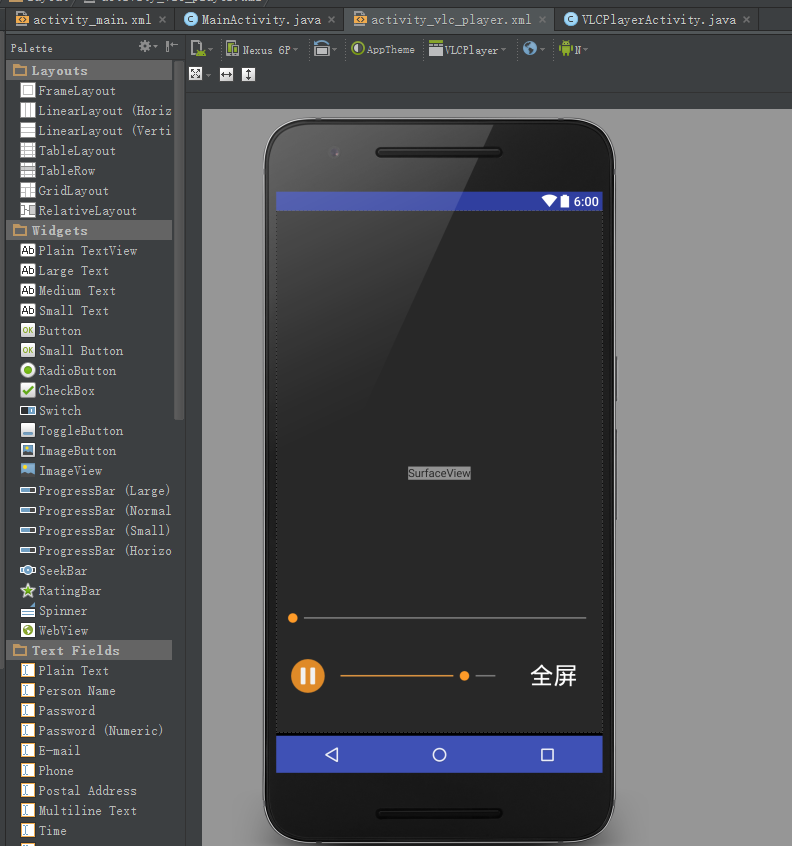Click the orange thumb on the lower seek bar
This screenshot has width=792, height=846.
(x=464, y=676)
